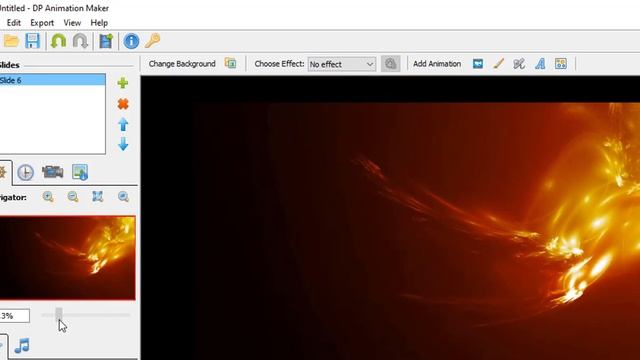The image size is (640, 360).
Task: Select the scissors animation tool icon
Action: pyautogui.click(x=519, y=64)
